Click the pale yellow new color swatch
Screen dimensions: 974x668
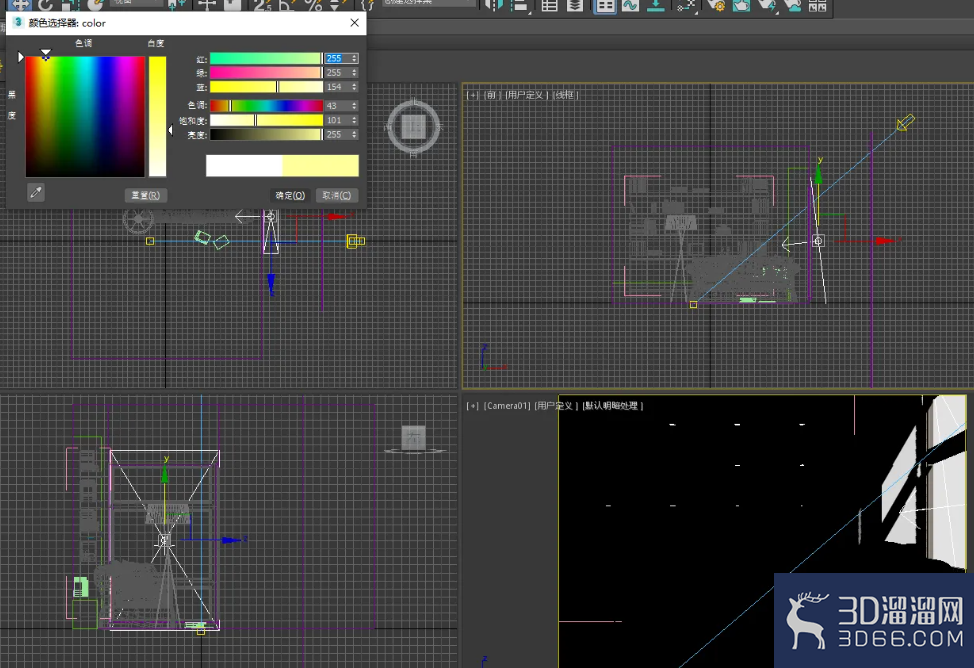321,166
